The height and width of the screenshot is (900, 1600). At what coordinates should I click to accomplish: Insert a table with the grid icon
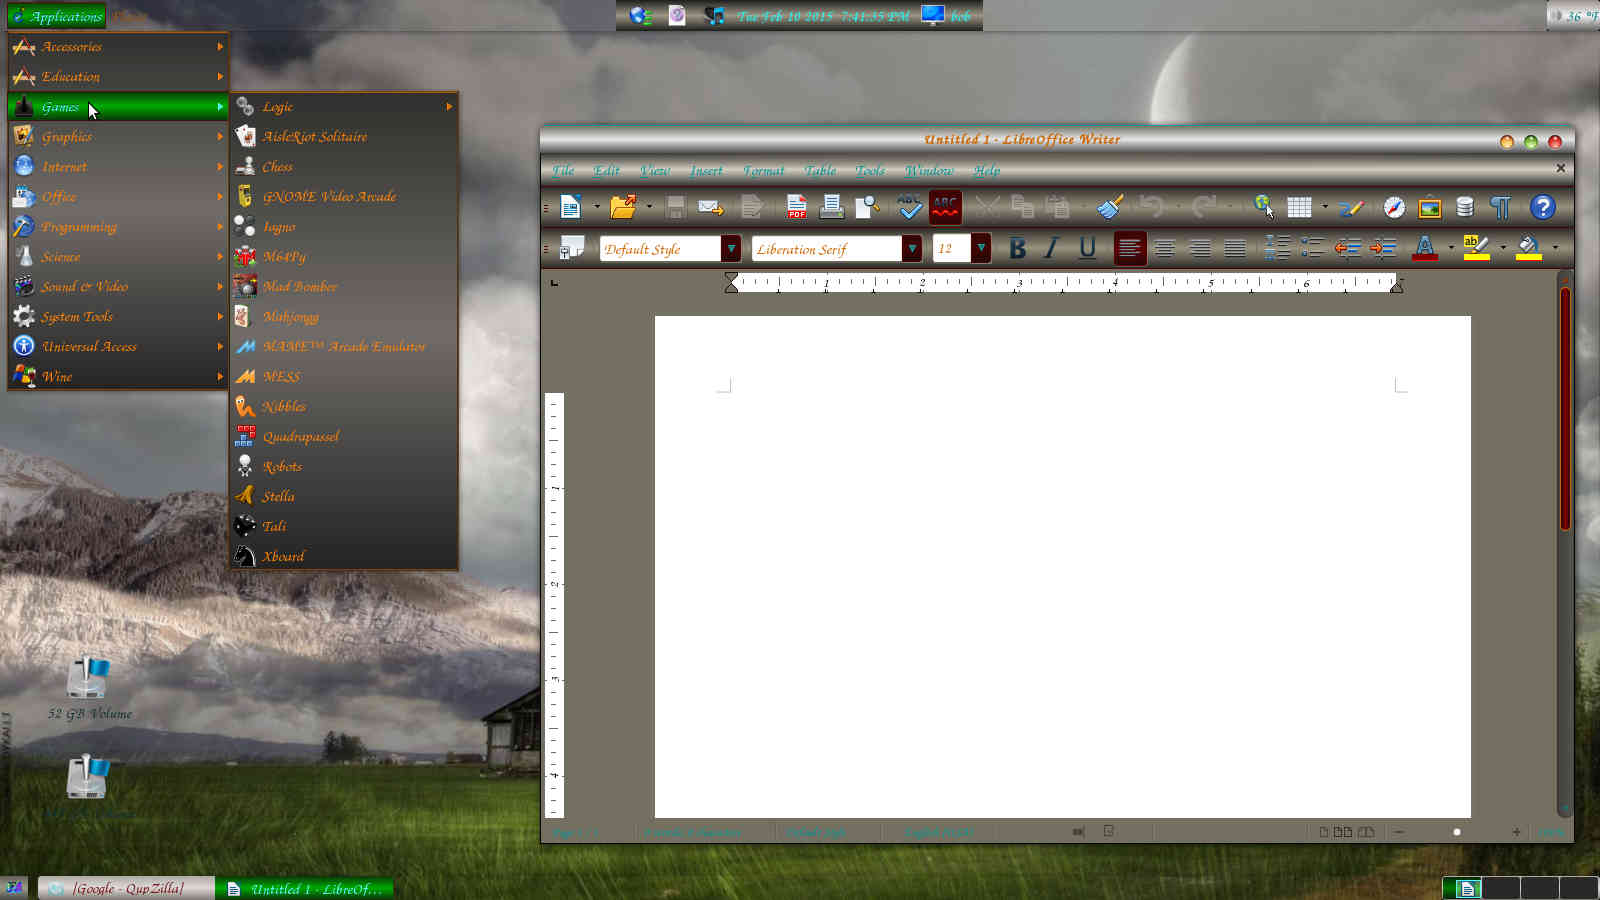click(x=1299, y=207)
